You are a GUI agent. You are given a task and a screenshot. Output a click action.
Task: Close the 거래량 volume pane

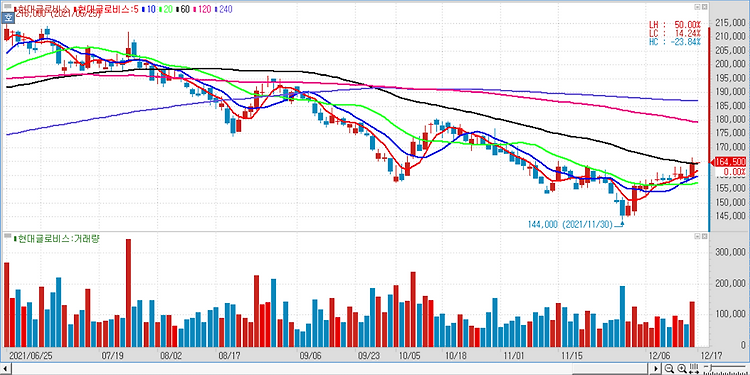tap(704, 236)
